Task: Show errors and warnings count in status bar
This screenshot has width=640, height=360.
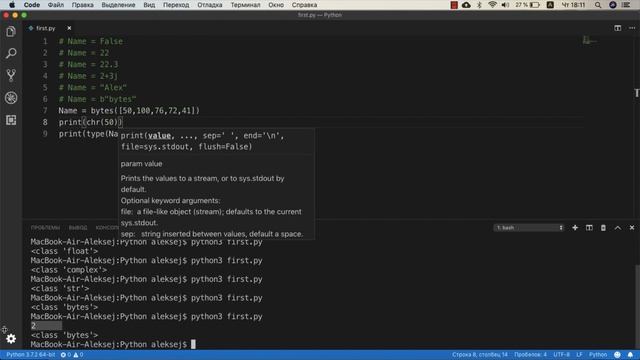Action: pyautogui.click(x=72, y=355)
